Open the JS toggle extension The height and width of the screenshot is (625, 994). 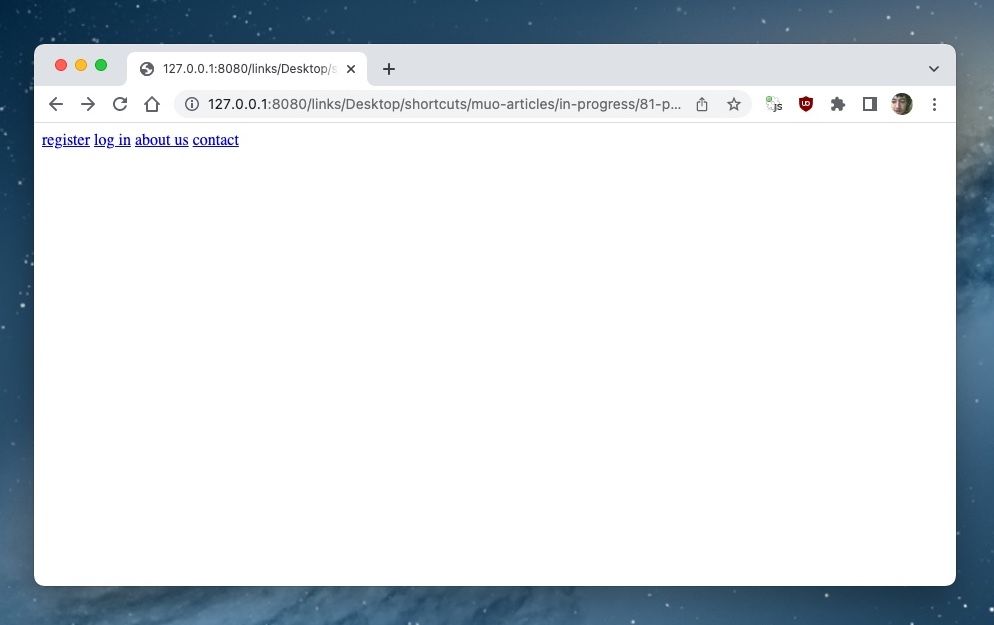(773, 104)
